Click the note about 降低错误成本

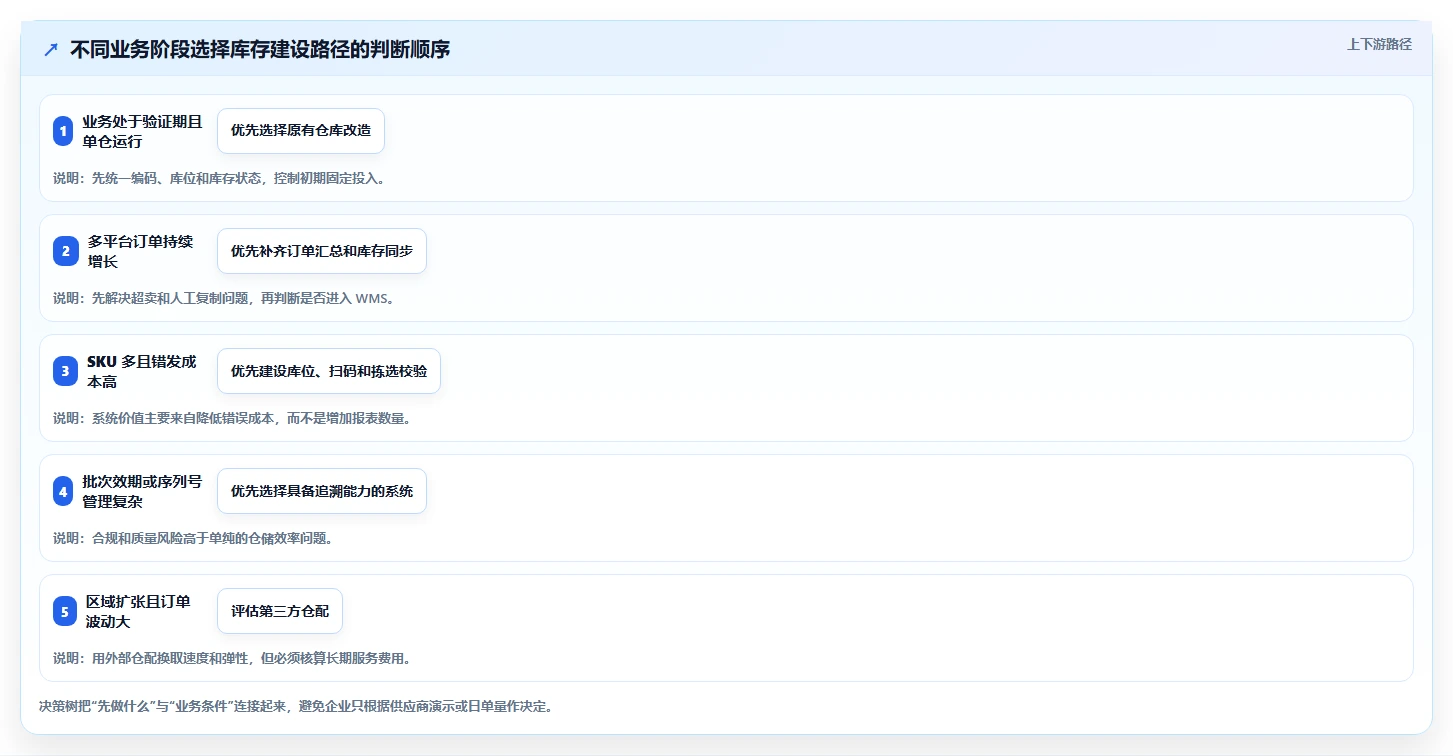[232, 418]
